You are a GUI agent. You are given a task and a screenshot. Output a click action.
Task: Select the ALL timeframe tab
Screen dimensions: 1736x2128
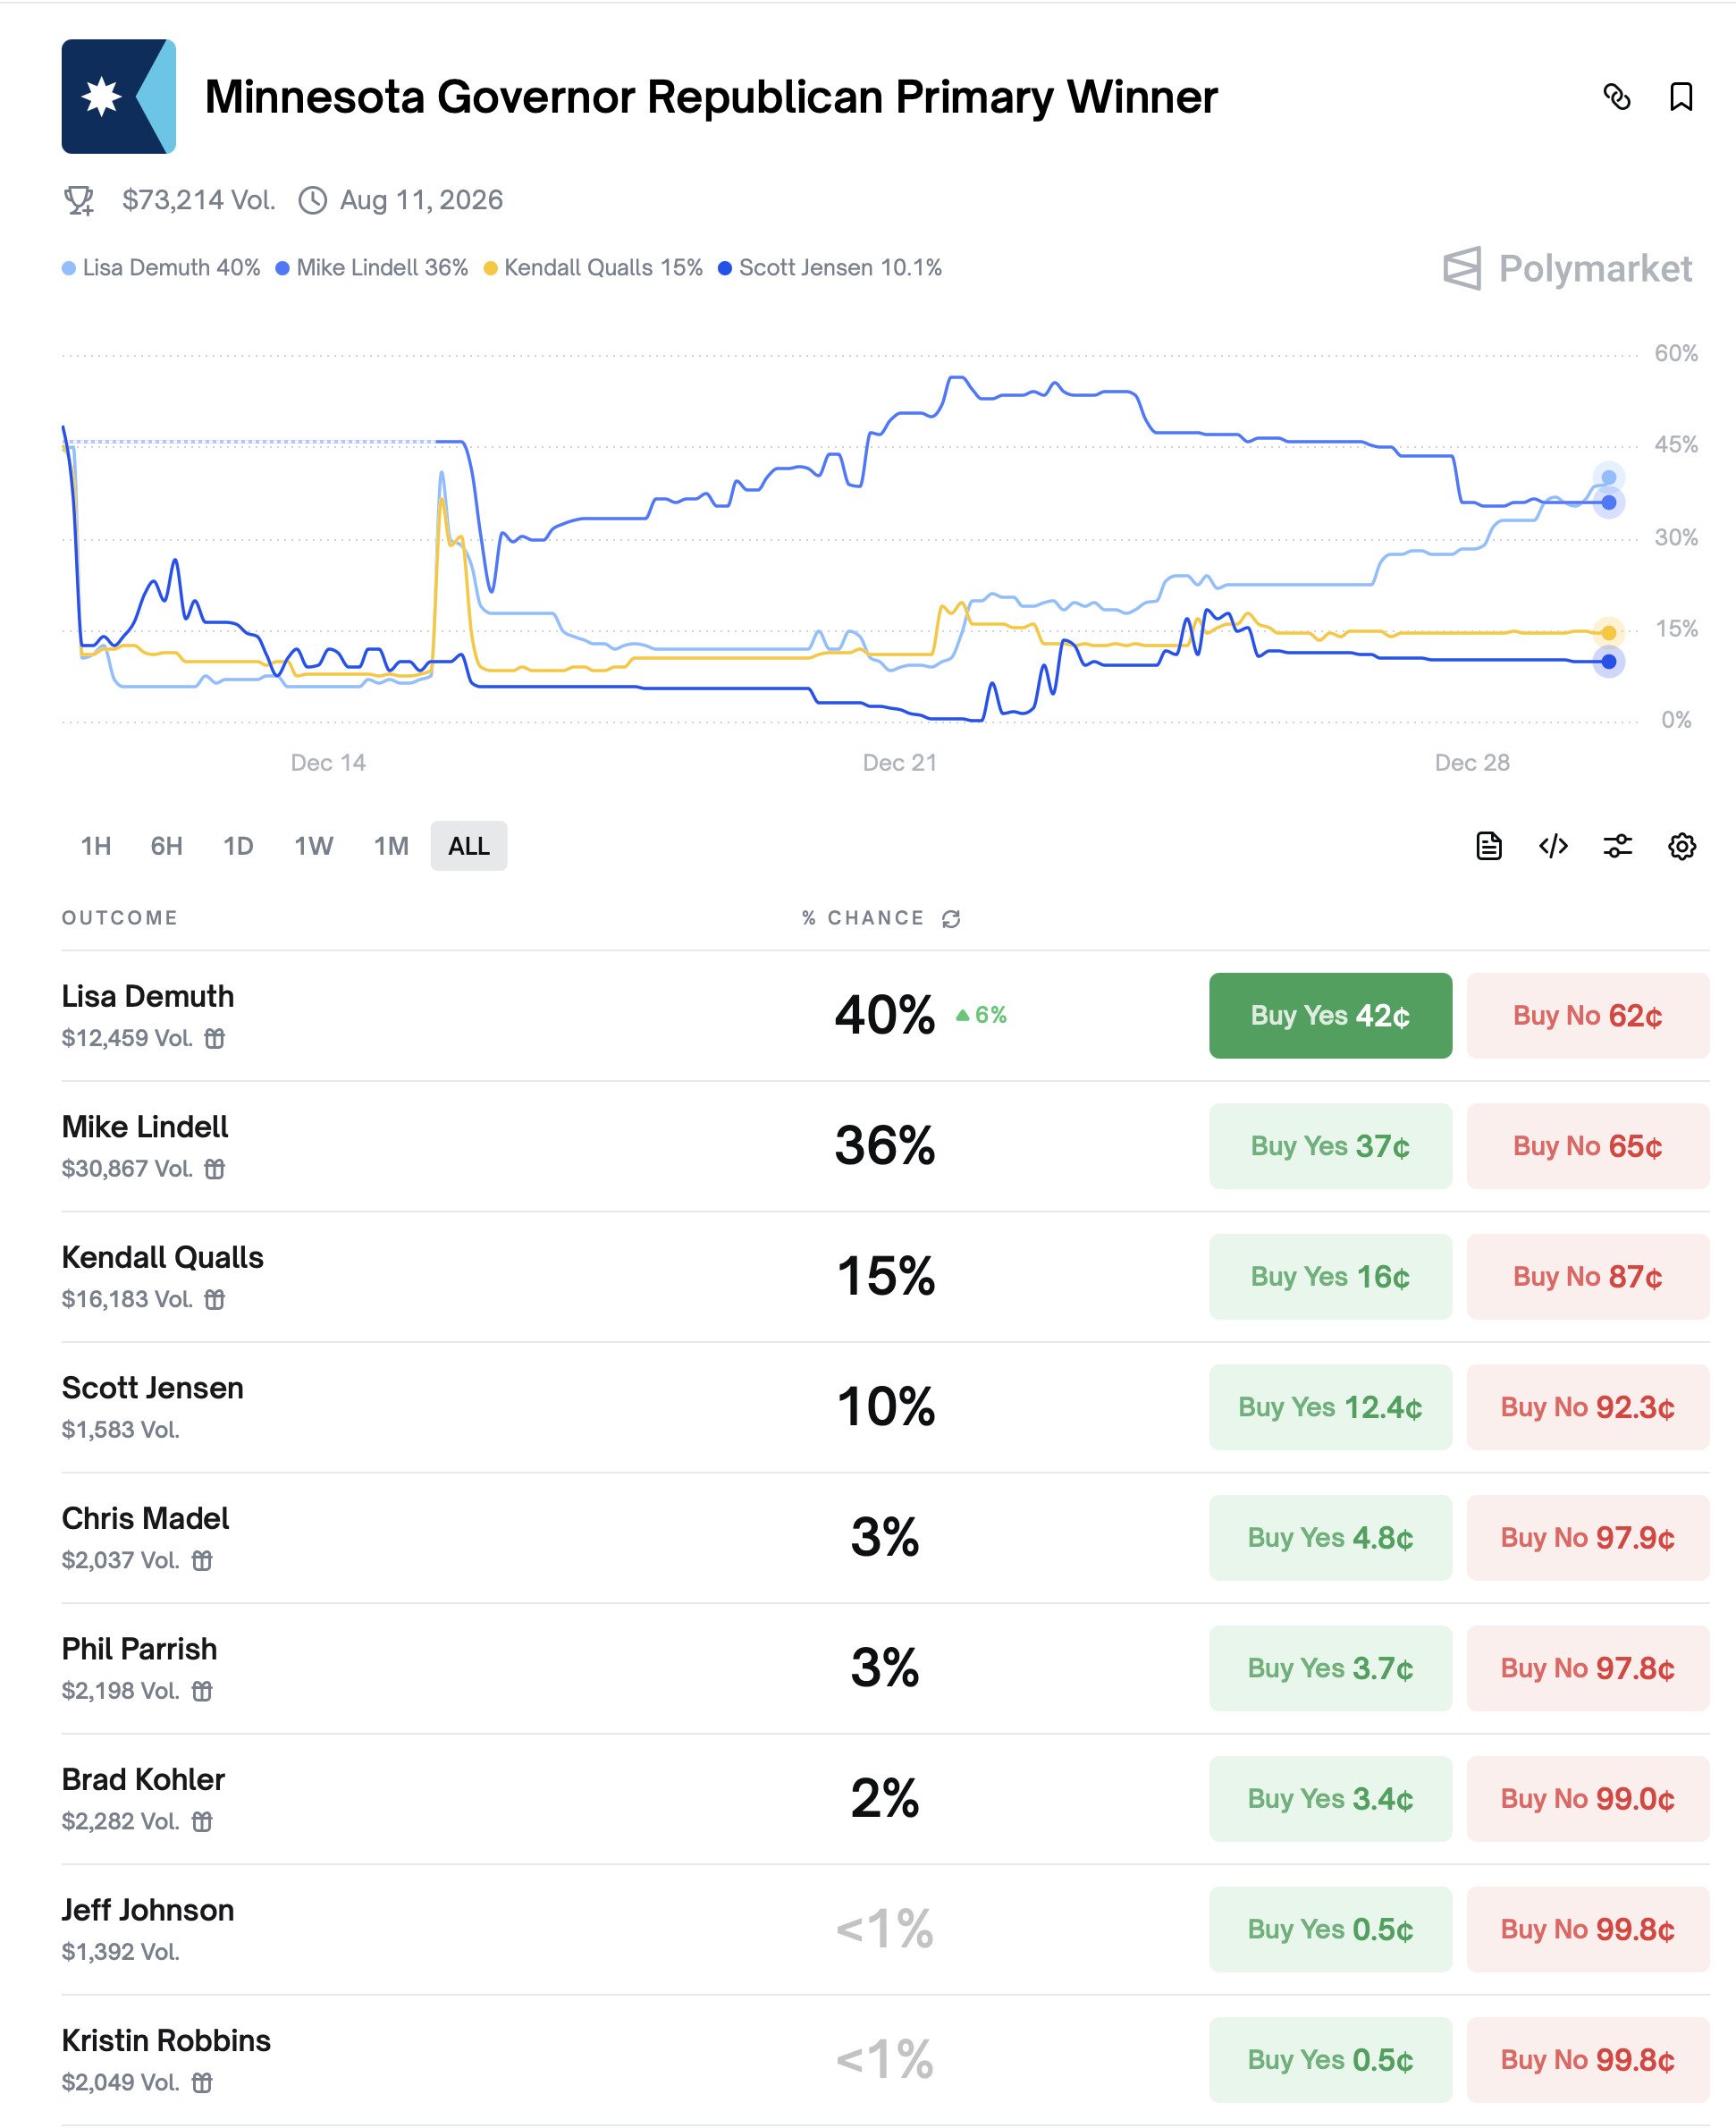coord(468,846)
